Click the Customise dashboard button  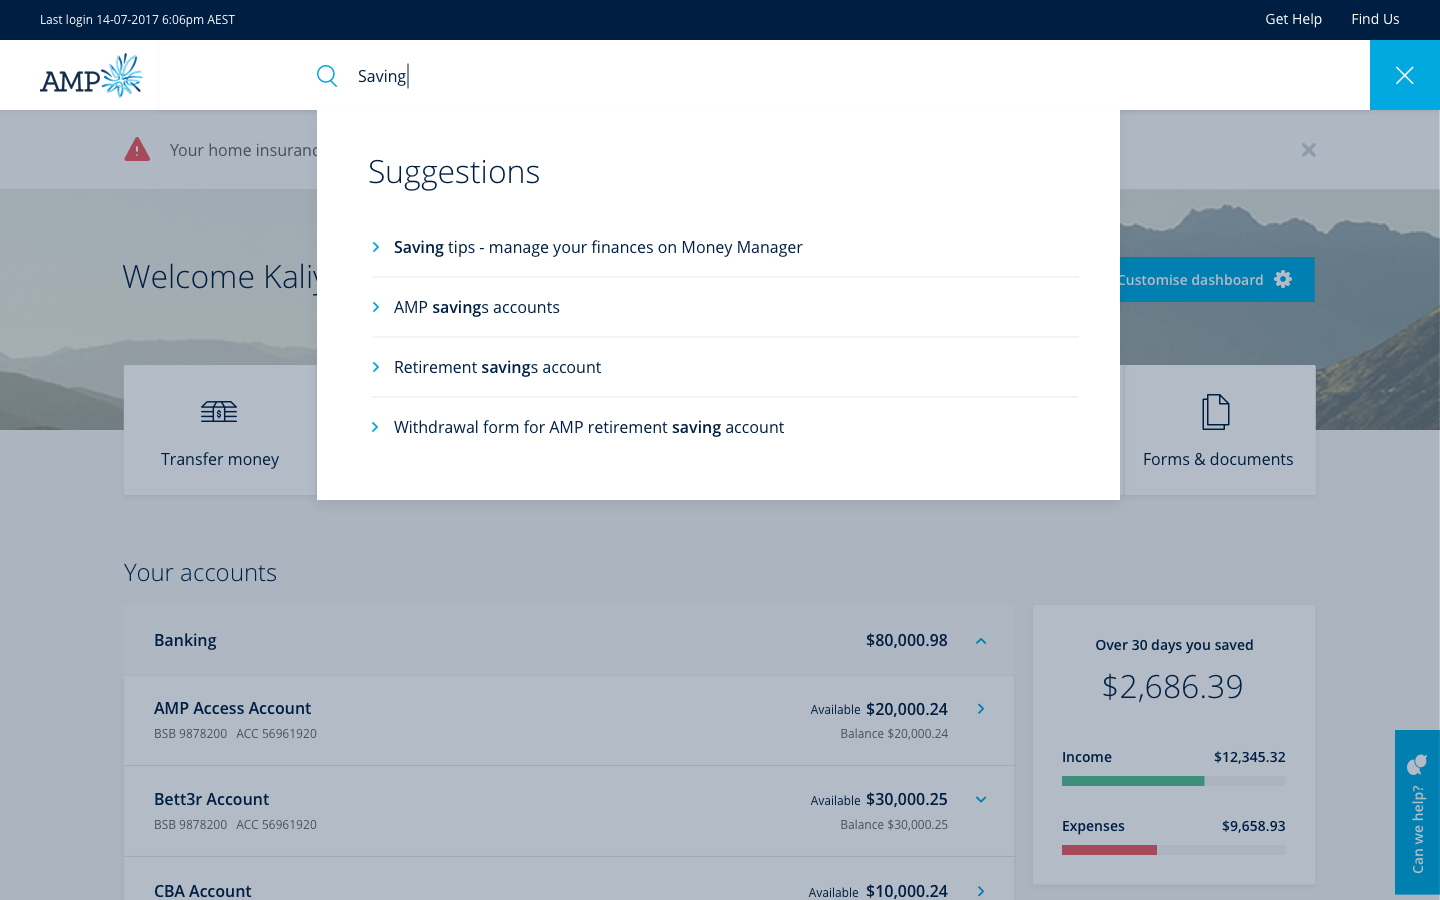1217,280
